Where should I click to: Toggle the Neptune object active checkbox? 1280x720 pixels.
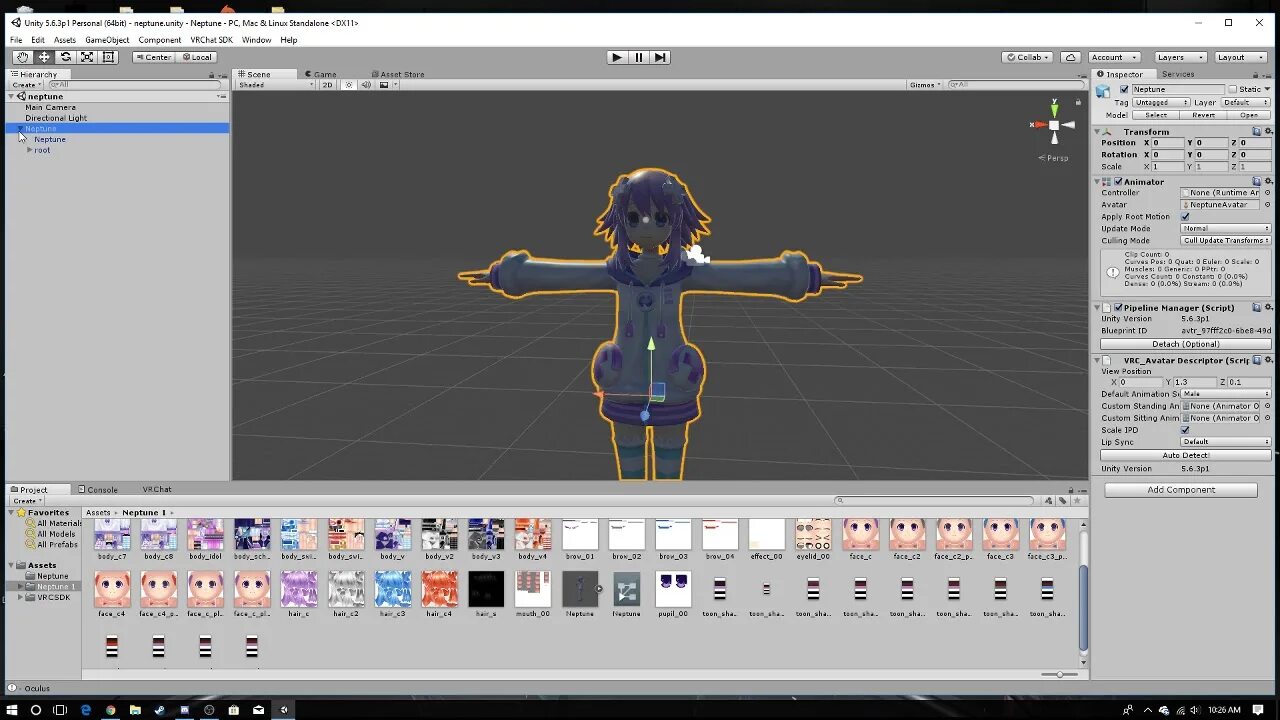tap(1124, 89)
